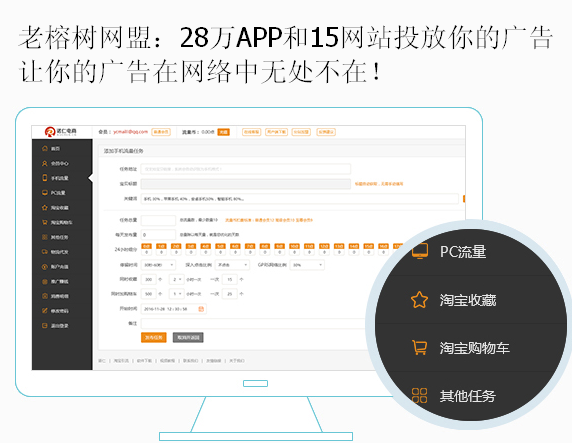Focus the grayed product title field
Screen dimensions: 572x443
pos(246,184)
